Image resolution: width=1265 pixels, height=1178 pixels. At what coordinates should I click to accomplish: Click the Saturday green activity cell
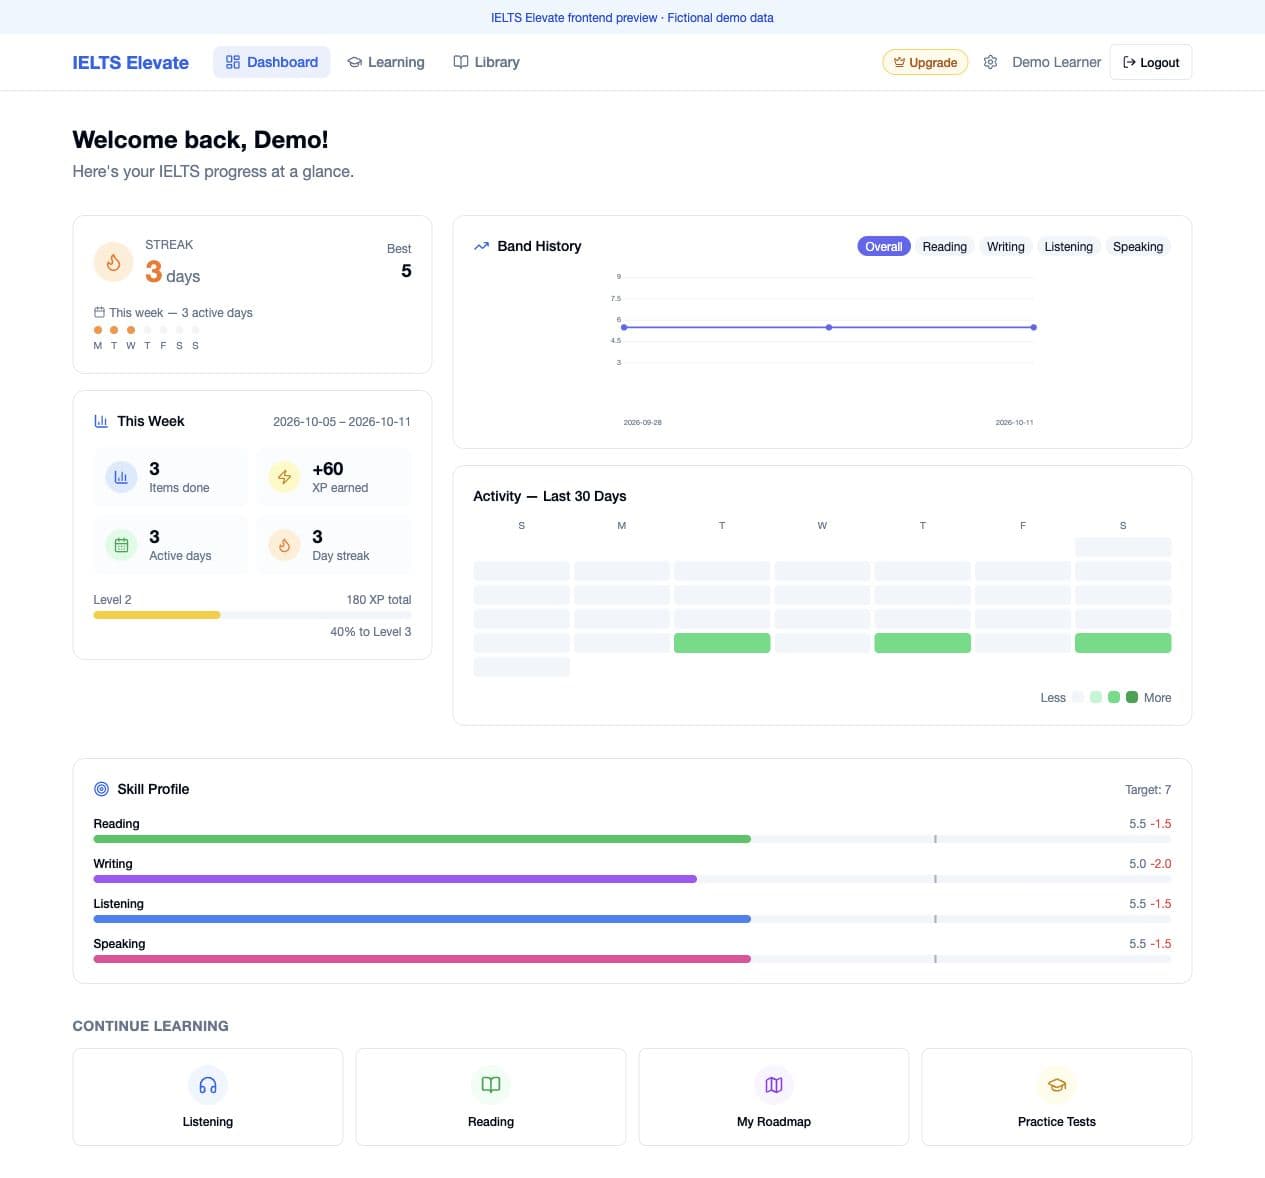pyautogui.click(x=1123, y=643)
